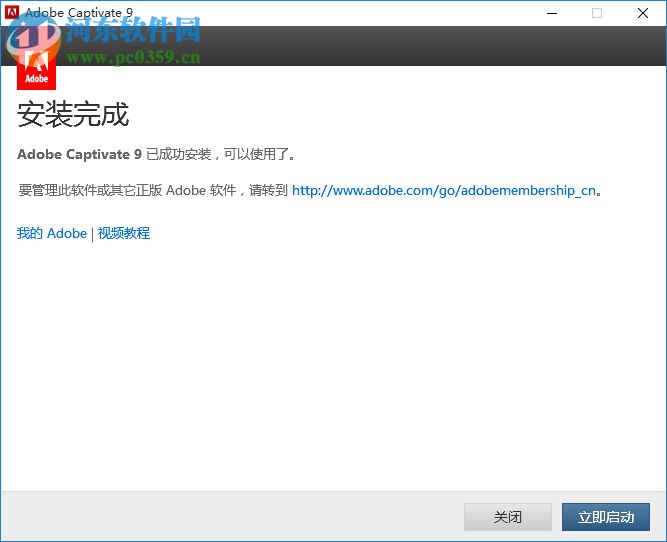Close the installer window with X
The width and height of the screenshot is (667, 542).
click(x=643, y=13)
